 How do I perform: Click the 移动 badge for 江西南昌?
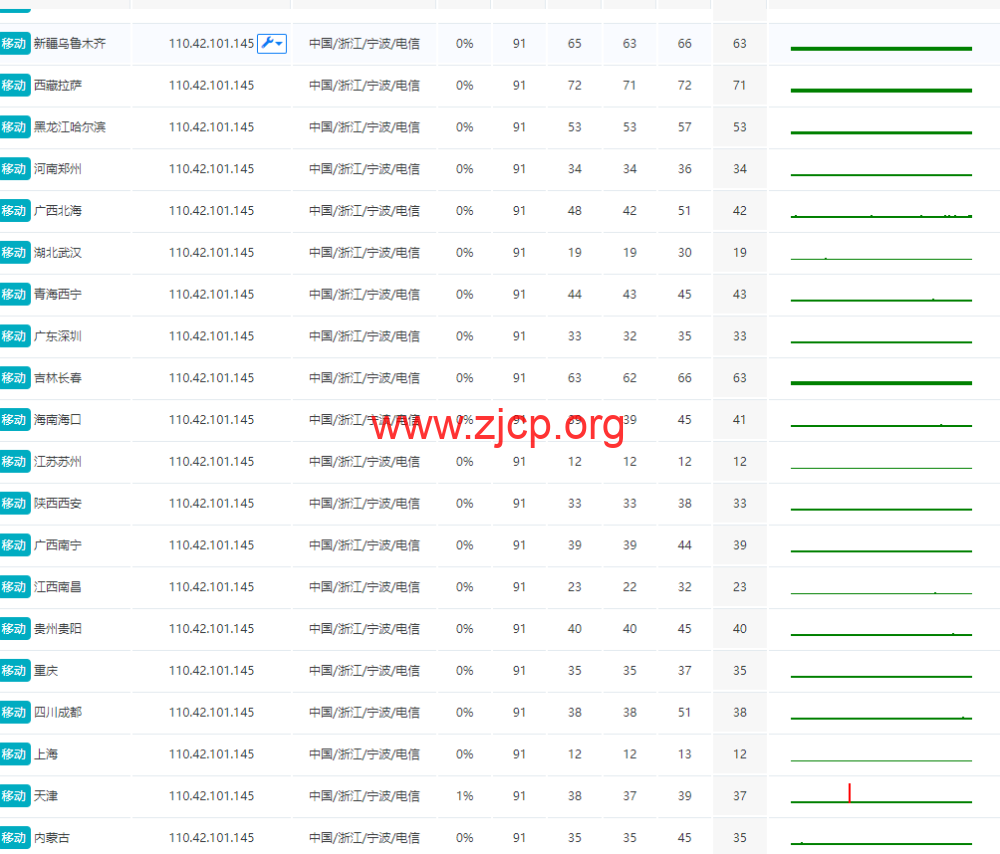(x=14, y=587)
